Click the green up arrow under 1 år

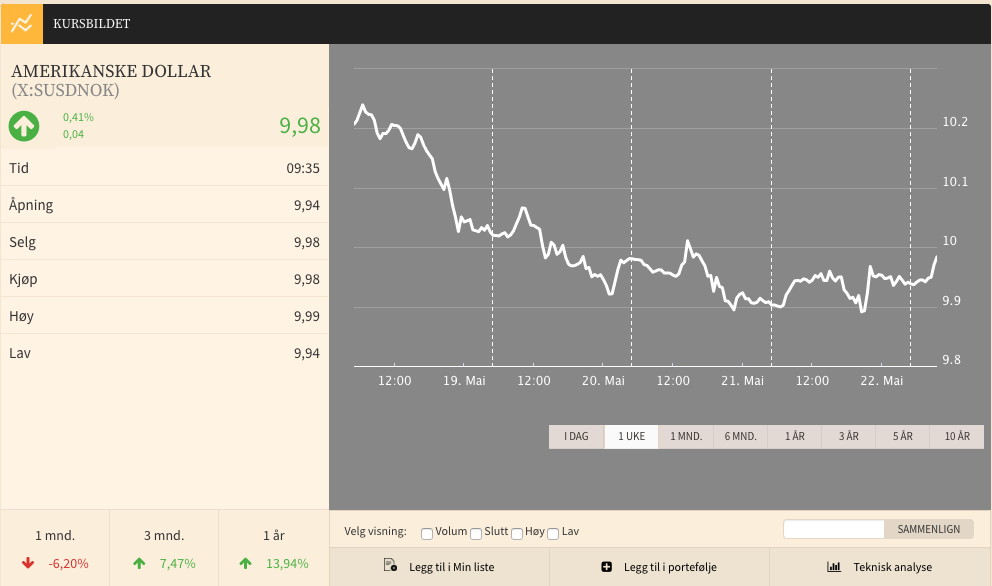click(245, 563)
